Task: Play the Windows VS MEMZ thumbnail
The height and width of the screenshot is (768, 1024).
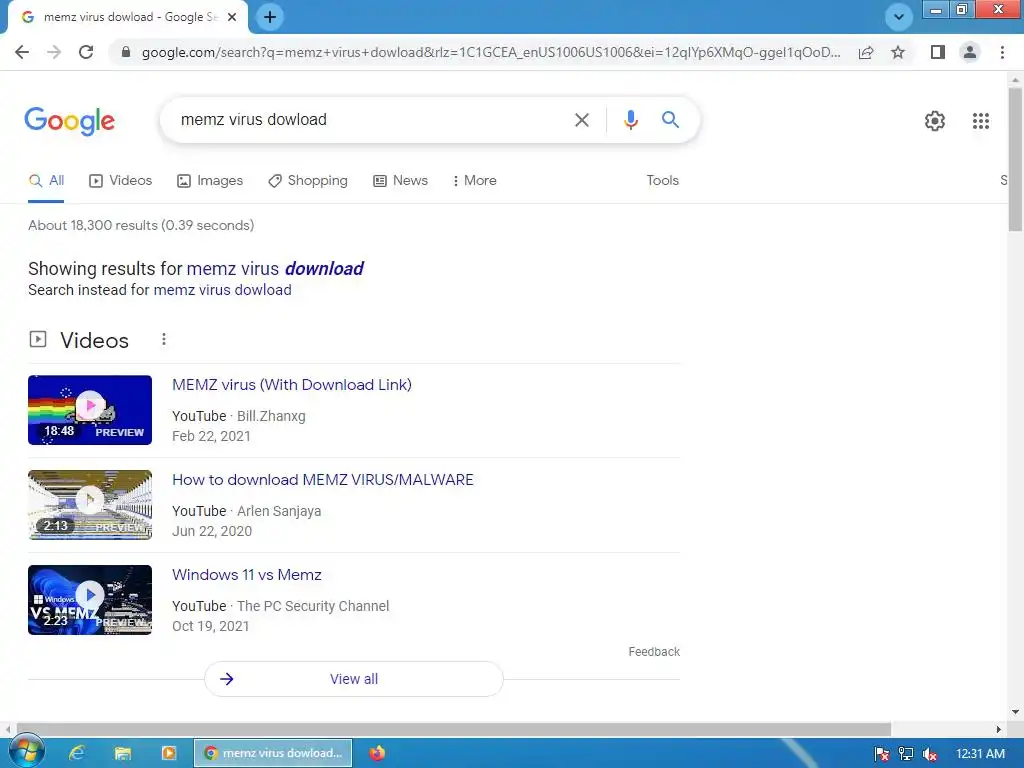Action: [x=90, y=600]
